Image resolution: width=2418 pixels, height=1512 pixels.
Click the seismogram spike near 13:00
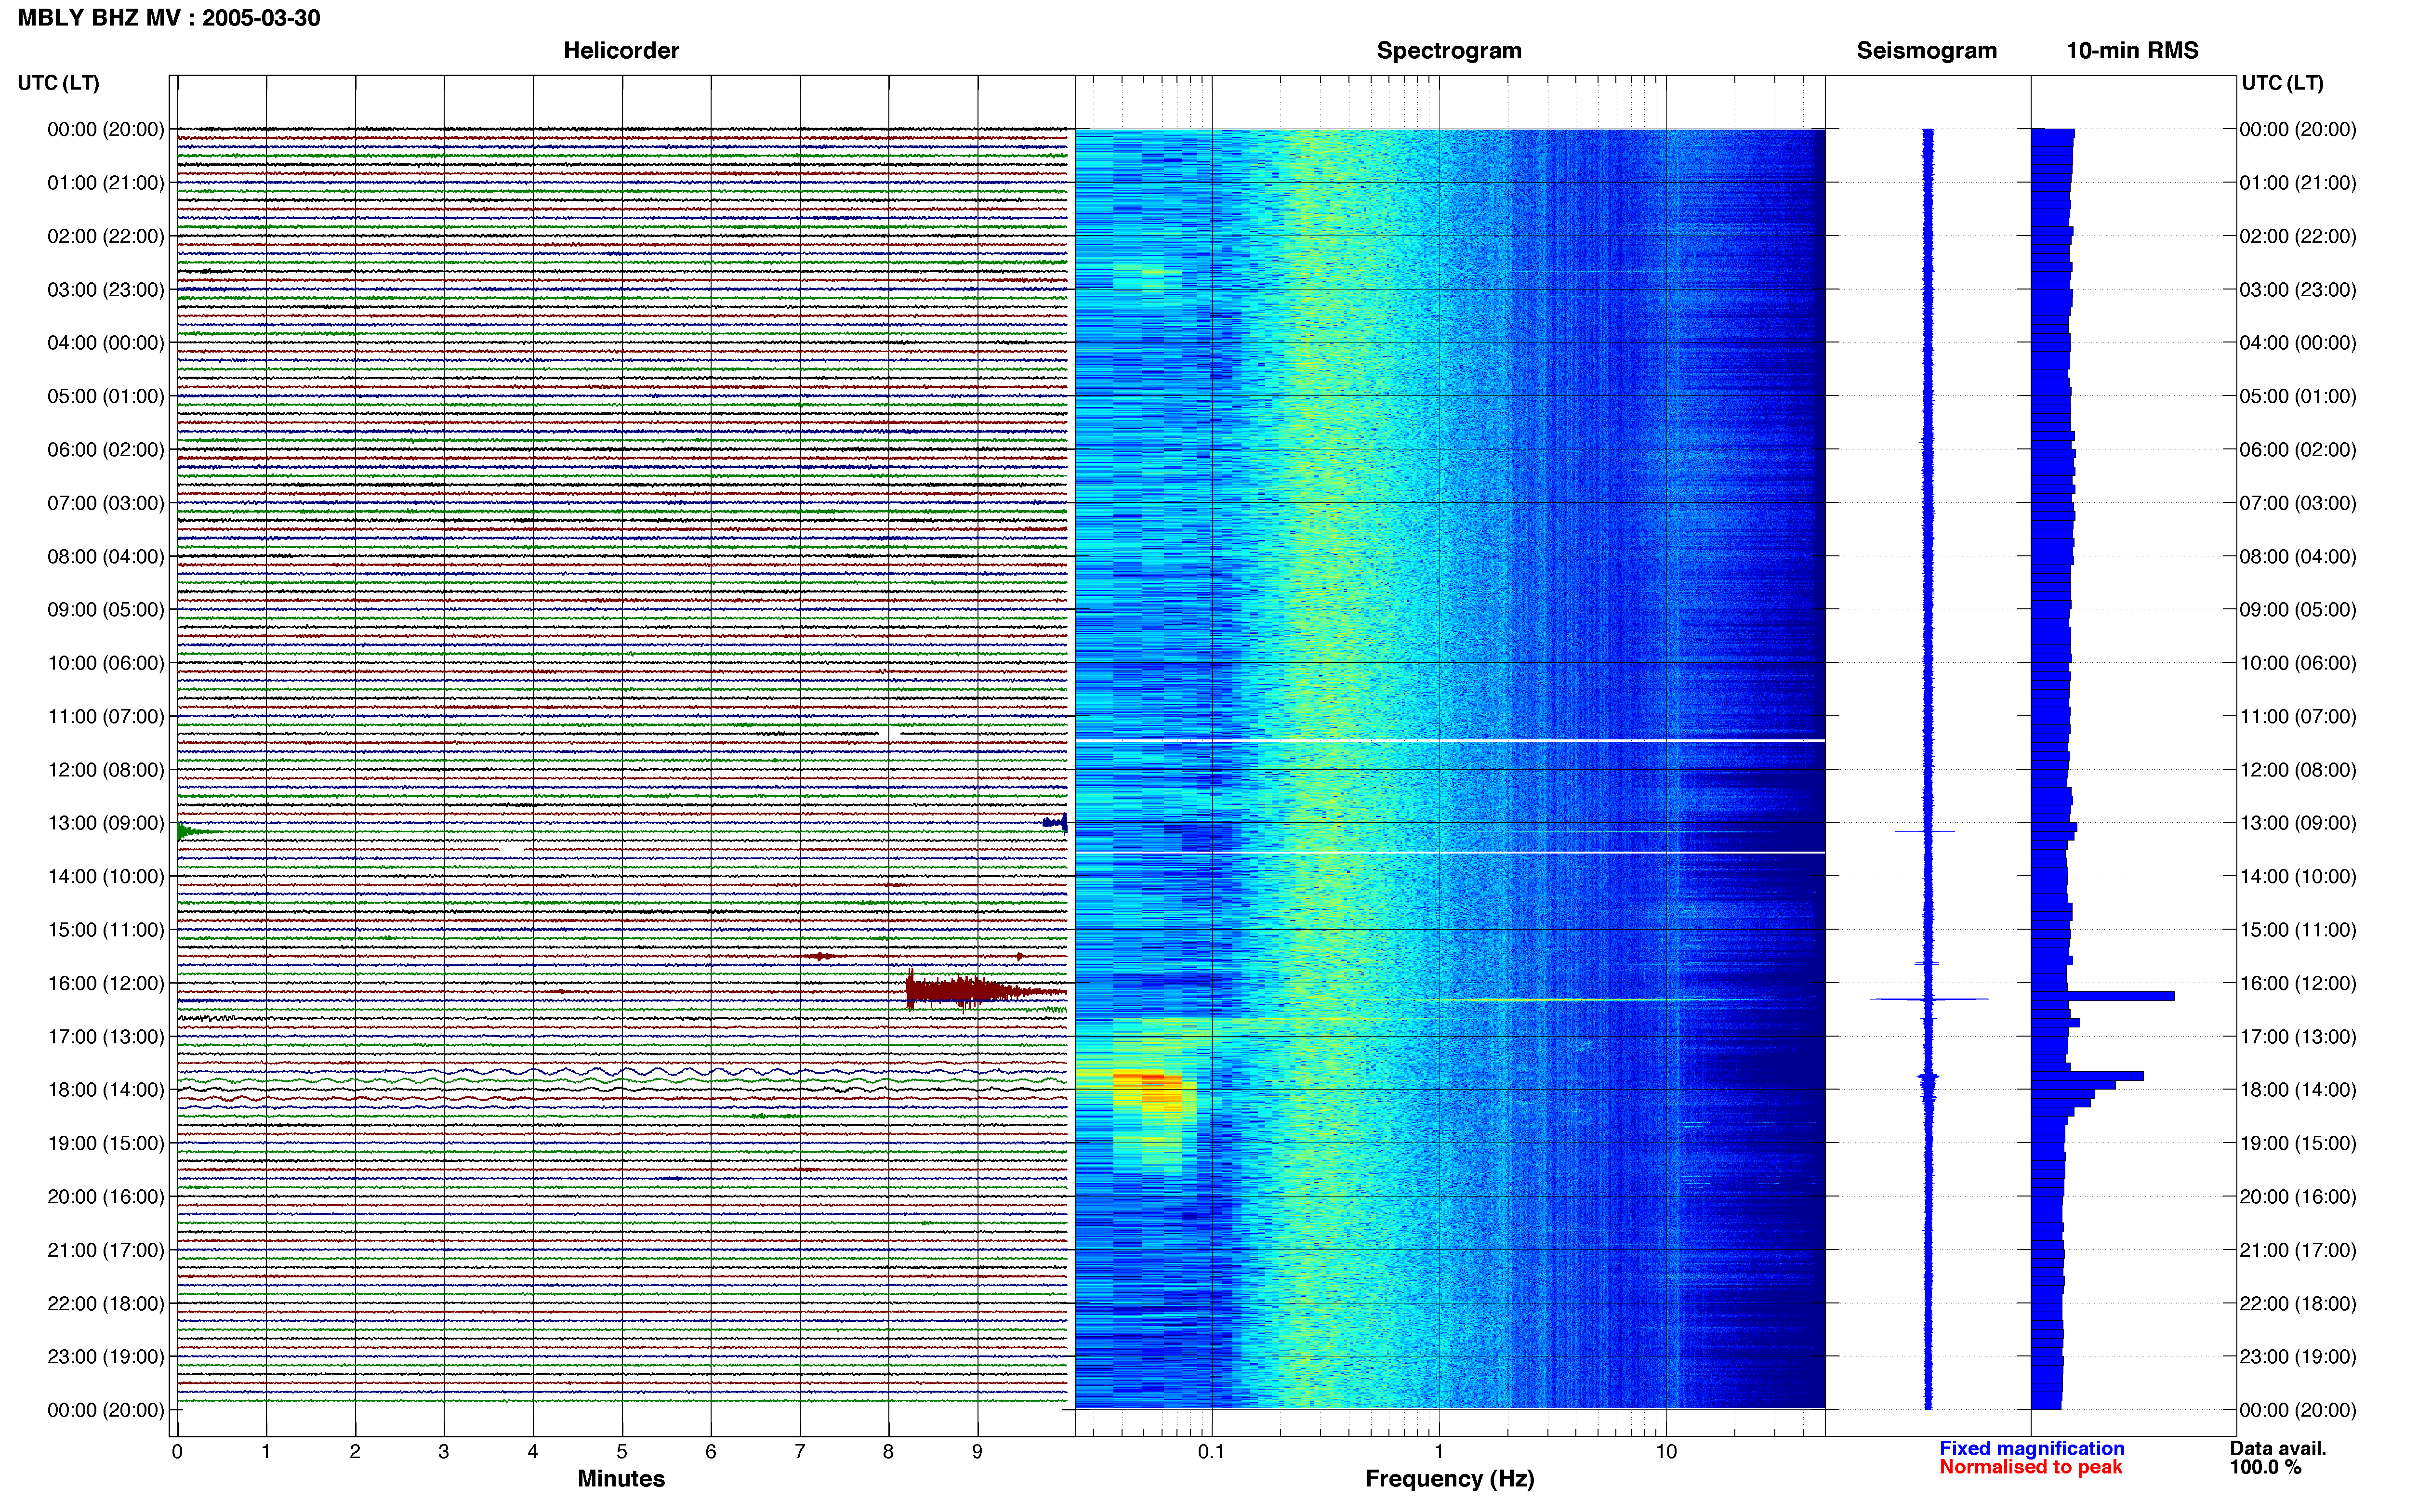[x=1925, y=831]
